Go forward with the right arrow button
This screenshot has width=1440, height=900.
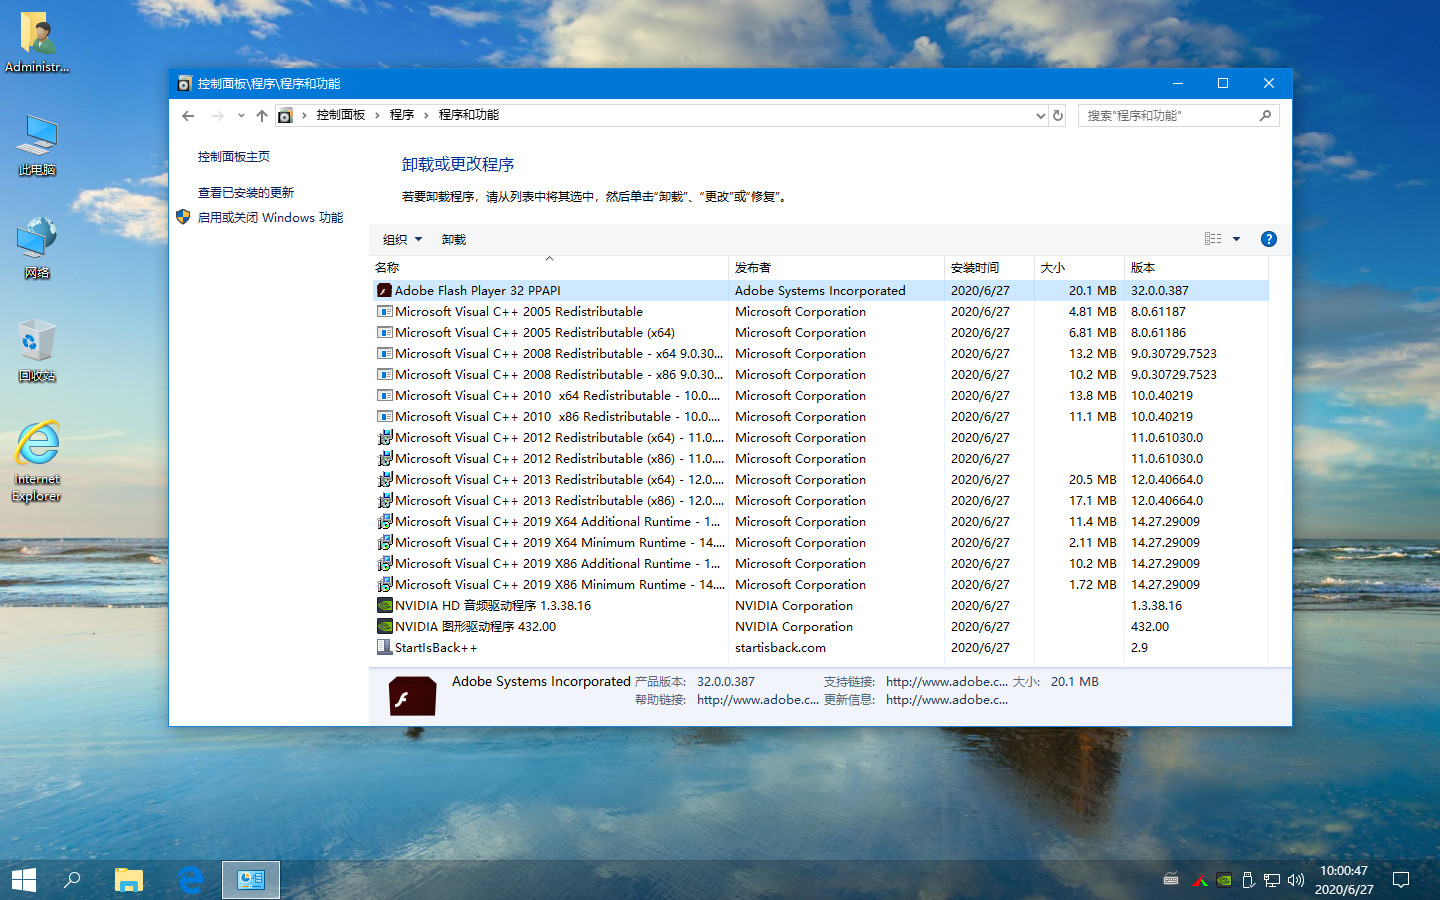click(217, 116)
